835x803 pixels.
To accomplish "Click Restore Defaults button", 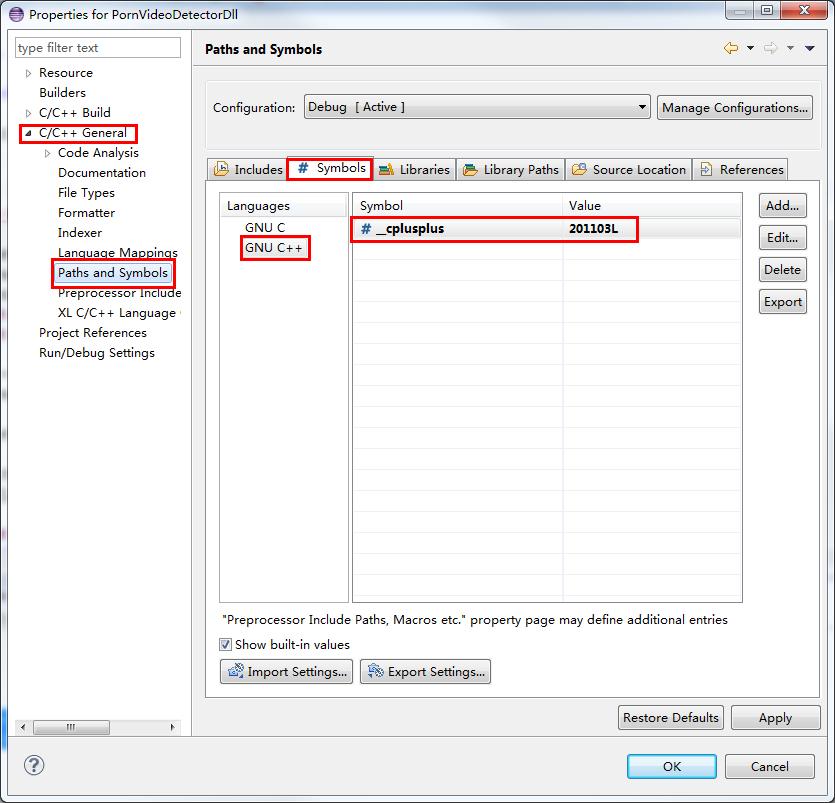I will pyautogui.click(x=670, y=717).
